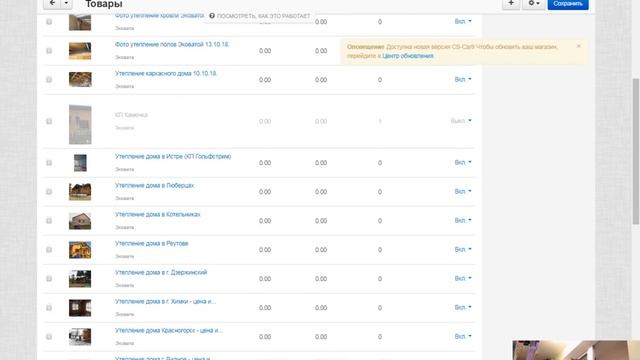Click thumbnail of Истре product
Image resolution: width=640 pixels, height=360 pixels.
(80, 163)
